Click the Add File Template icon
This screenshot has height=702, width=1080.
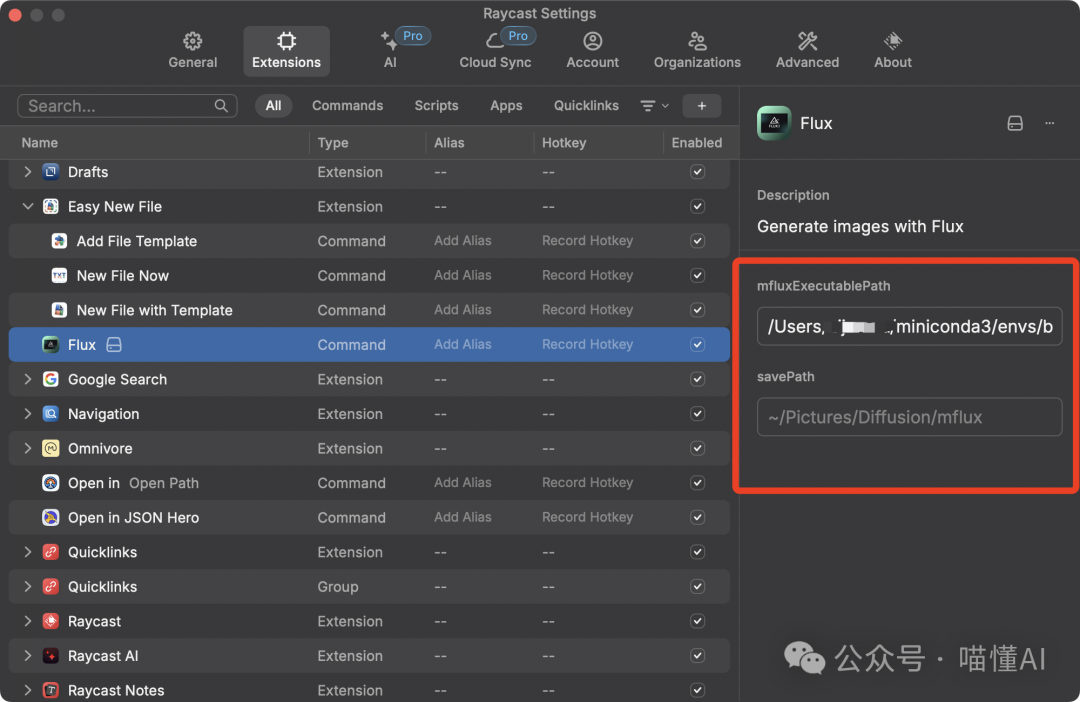click(59, 240)
